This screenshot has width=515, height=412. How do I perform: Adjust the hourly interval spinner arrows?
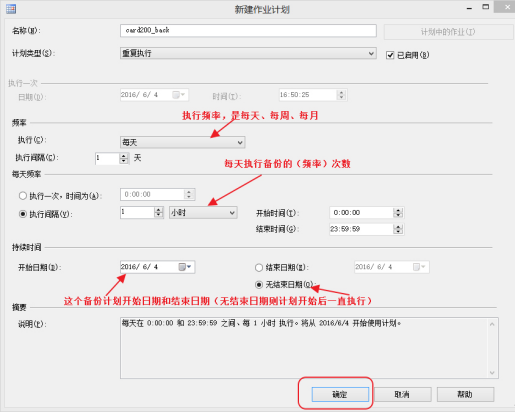point(159,212)
